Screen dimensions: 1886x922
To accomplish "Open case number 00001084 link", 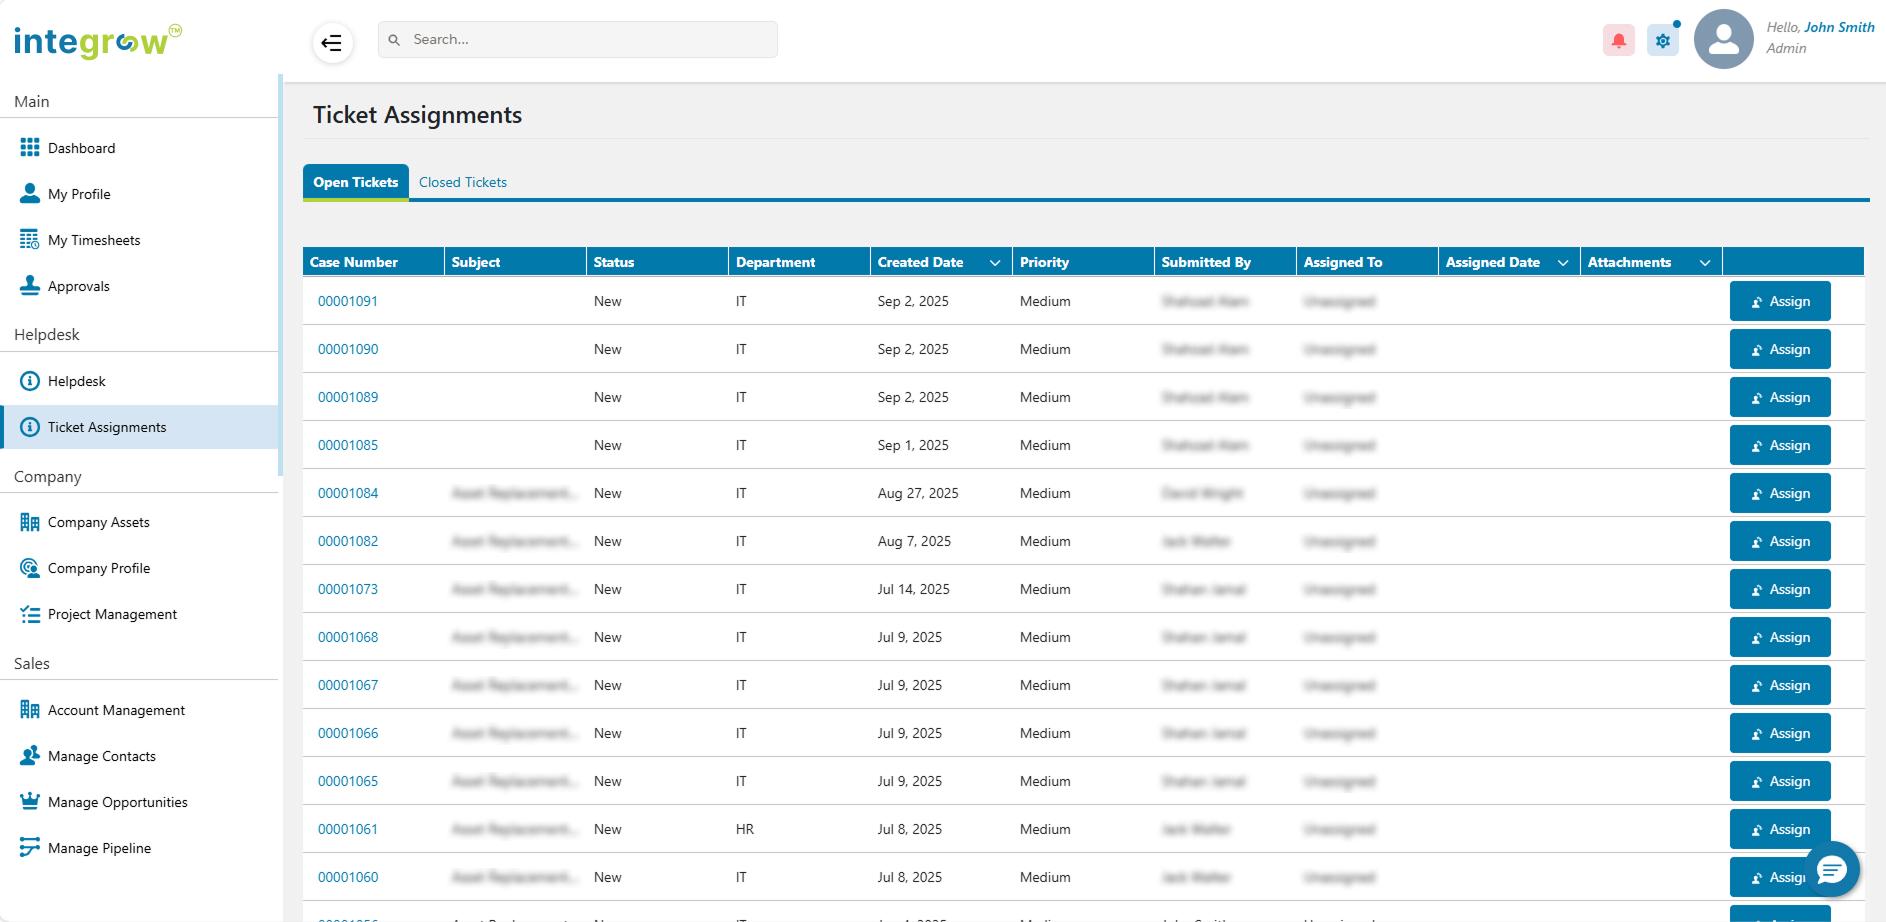I will point(348,493).
